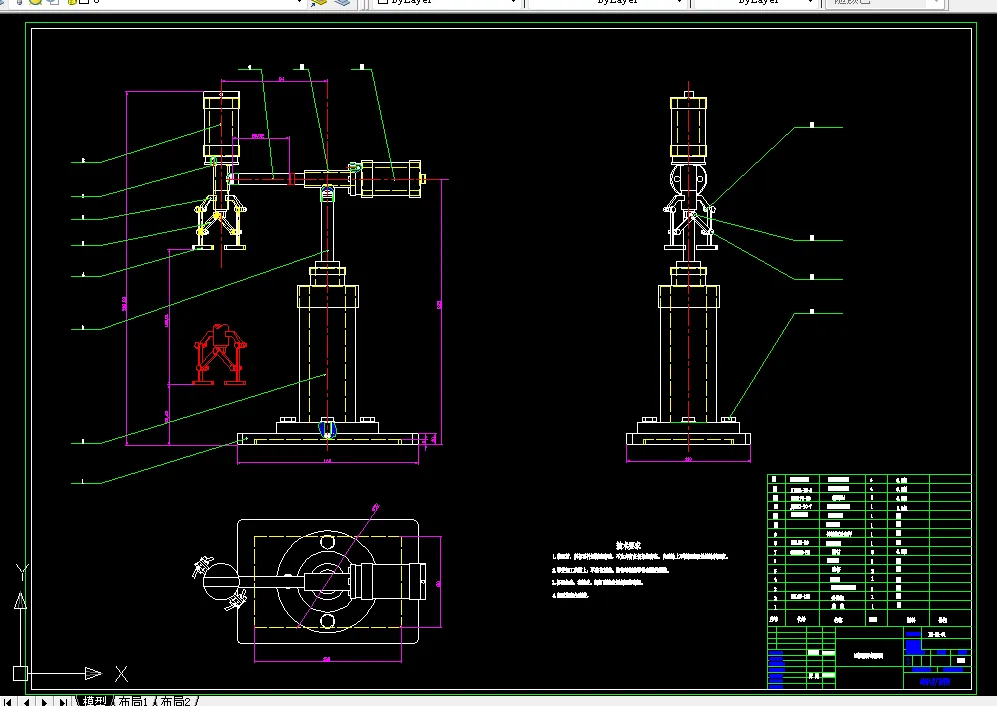997x706 pixels.
Task: Open the layer list dropdown arrow
Action: [x=299, y=3]
